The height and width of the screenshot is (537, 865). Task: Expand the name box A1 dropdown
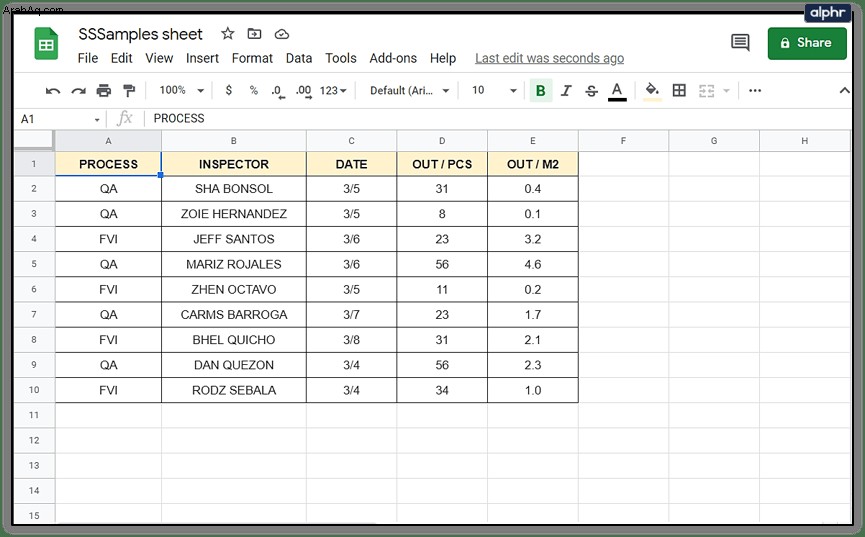click(x=97, y=119)
